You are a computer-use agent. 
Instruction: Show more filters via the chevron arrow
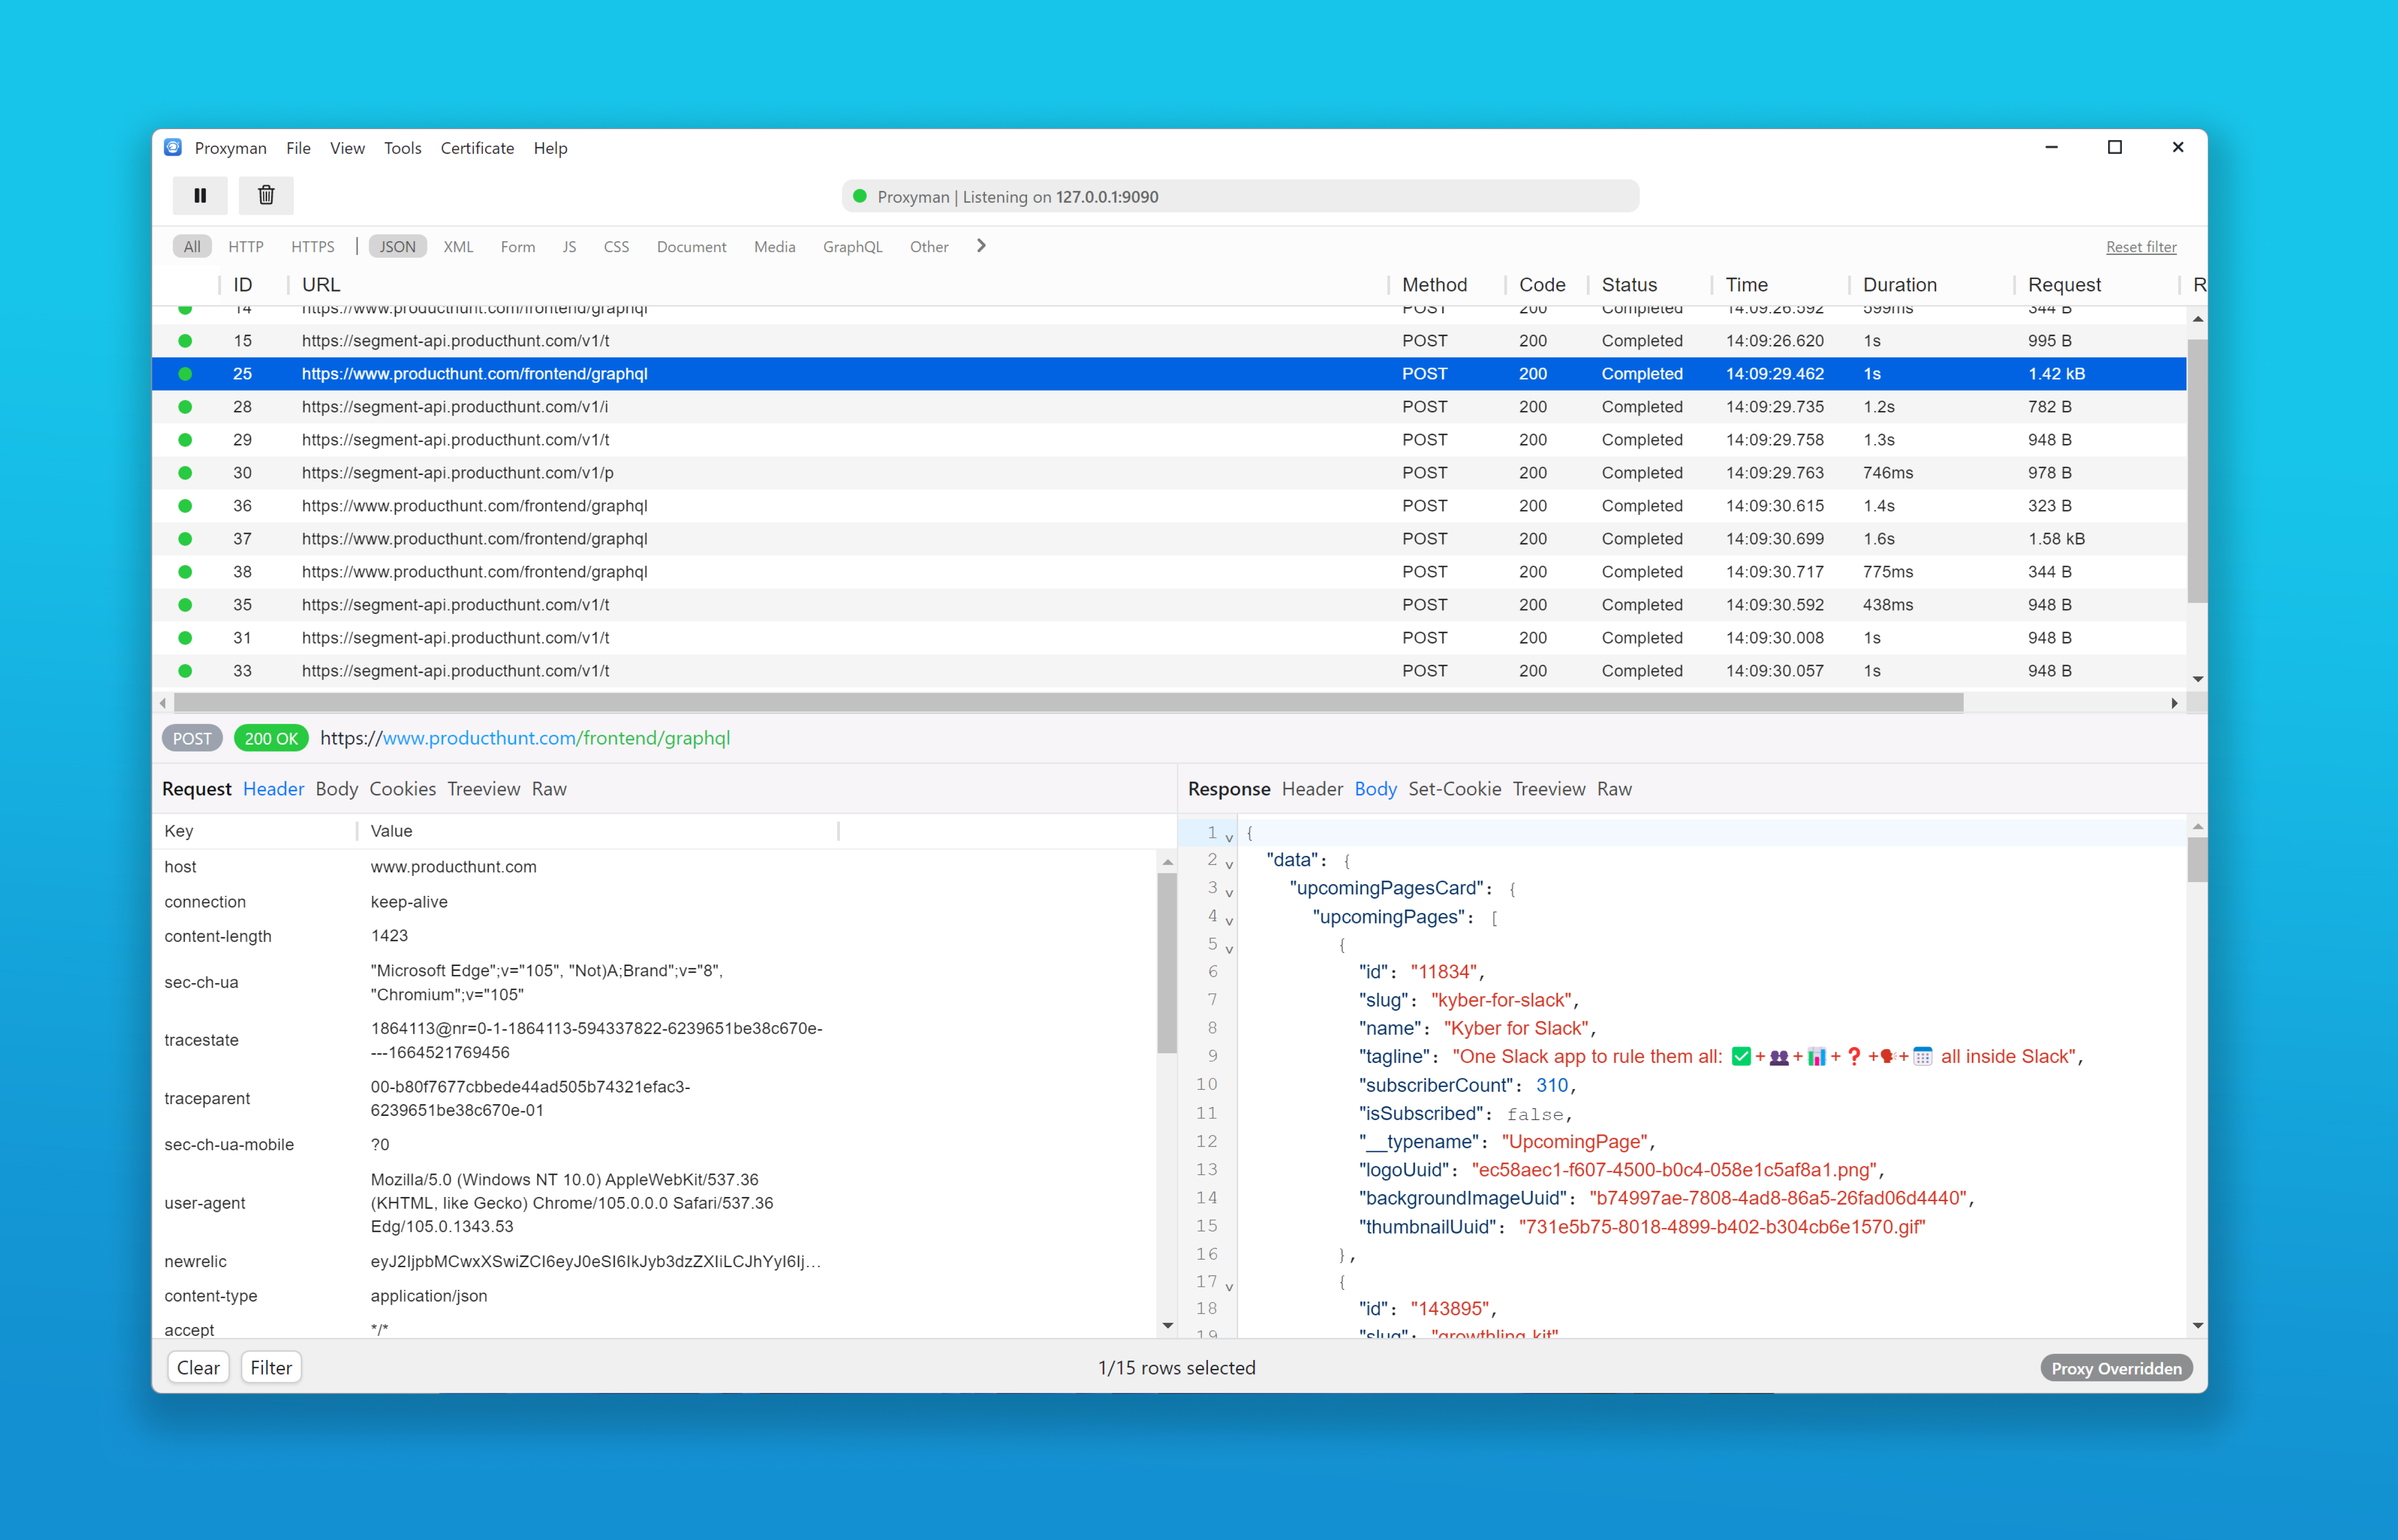981,246
